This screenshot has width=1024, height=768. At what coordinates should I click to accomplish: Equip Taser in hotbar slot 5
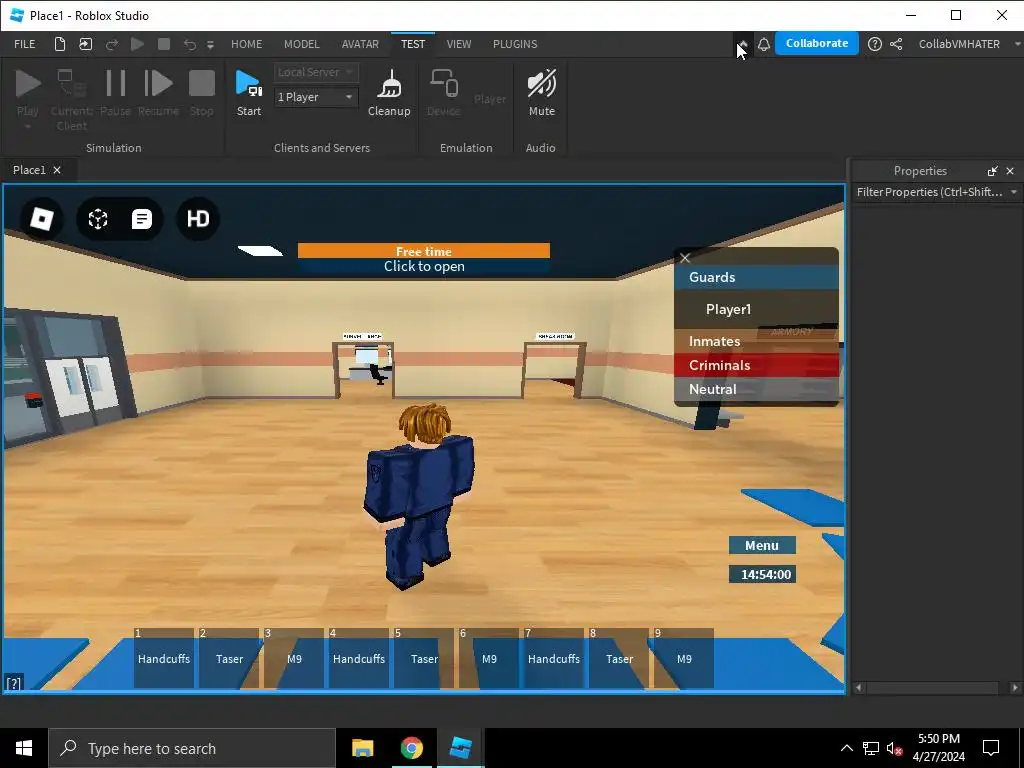(x=424, y=658)
